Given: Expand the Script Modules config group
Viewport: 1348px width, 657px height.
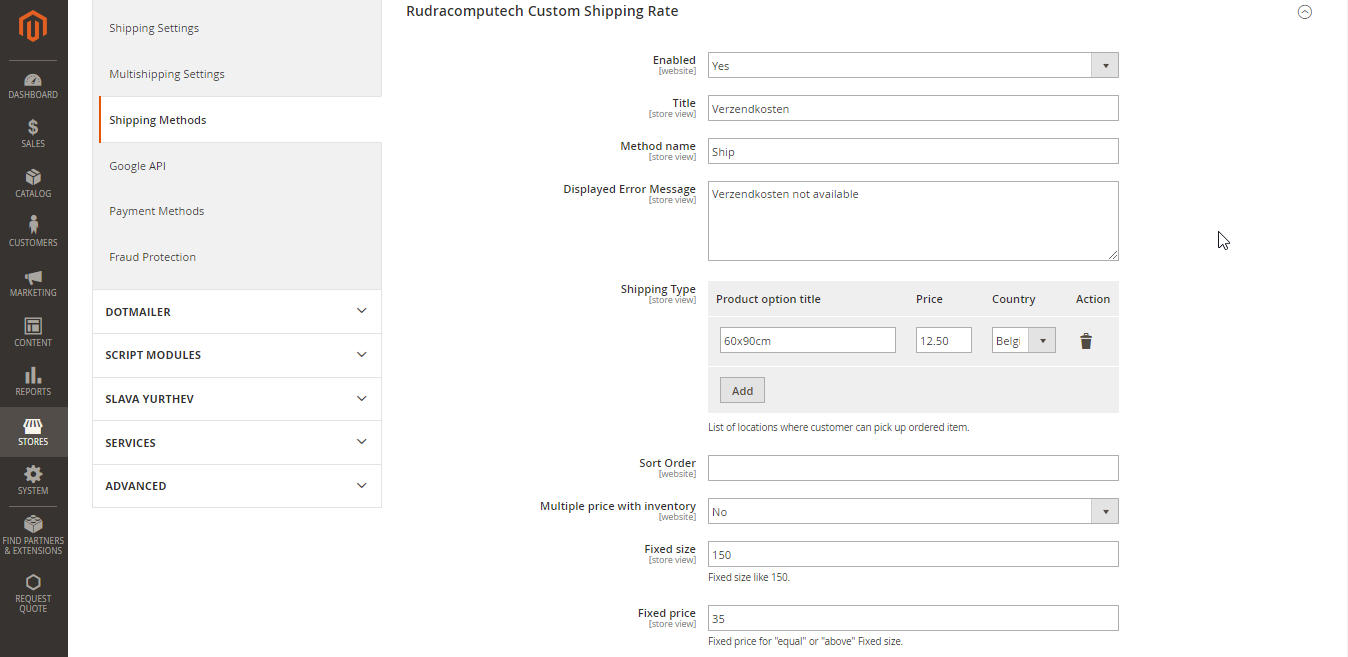Looking at the screenshot, I should pyautogui.click(x=236, y=355).
